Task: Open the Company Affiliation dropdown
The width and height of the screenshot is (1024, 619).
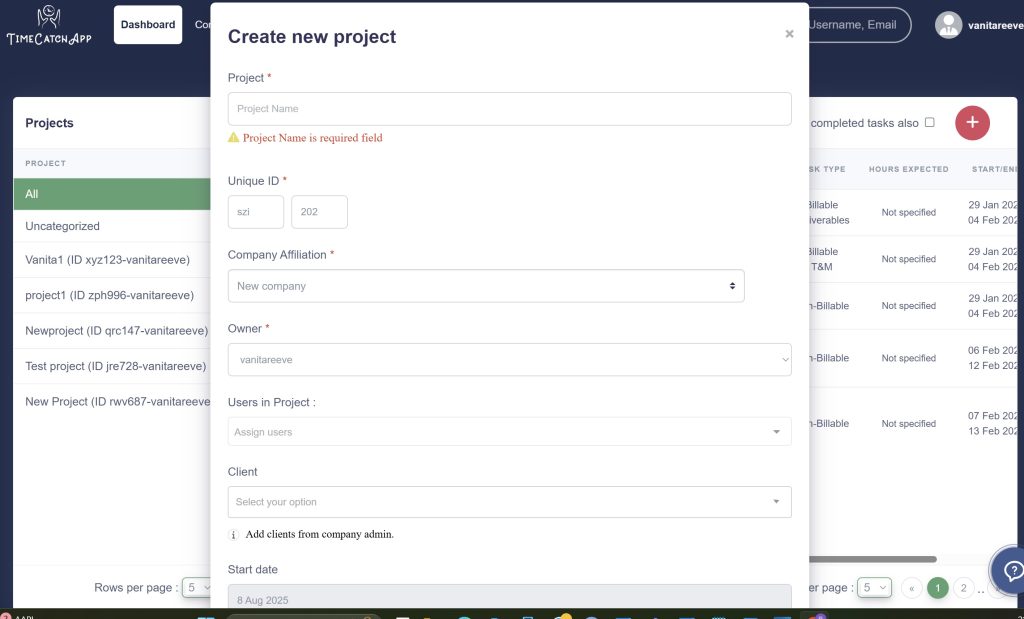Action: point(486,286)
